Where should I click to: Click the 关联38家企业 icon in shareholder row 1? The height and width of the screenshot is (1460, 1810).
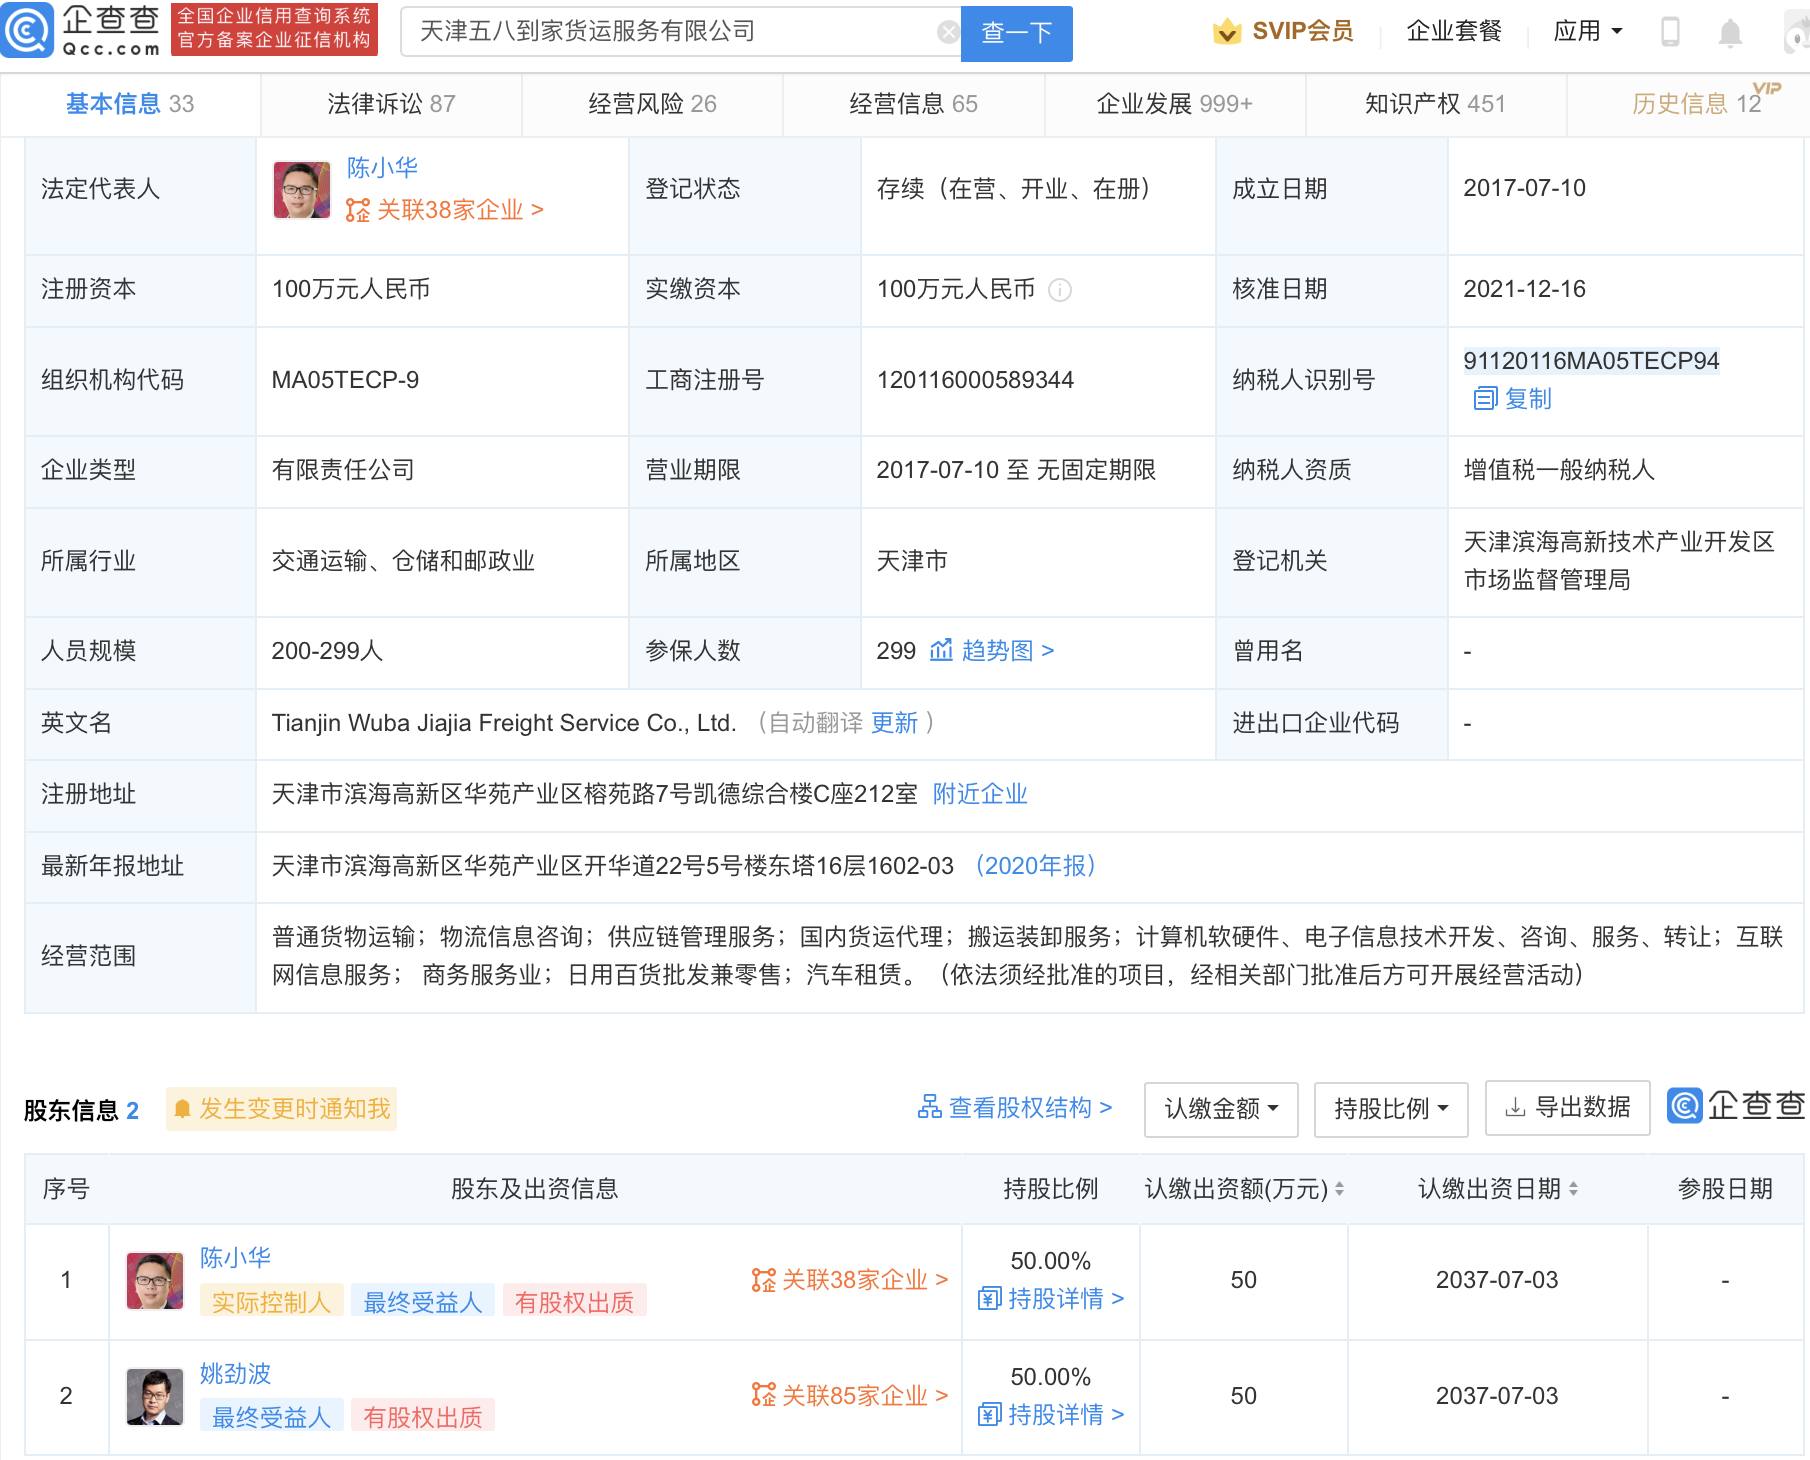pos(763,1280)
